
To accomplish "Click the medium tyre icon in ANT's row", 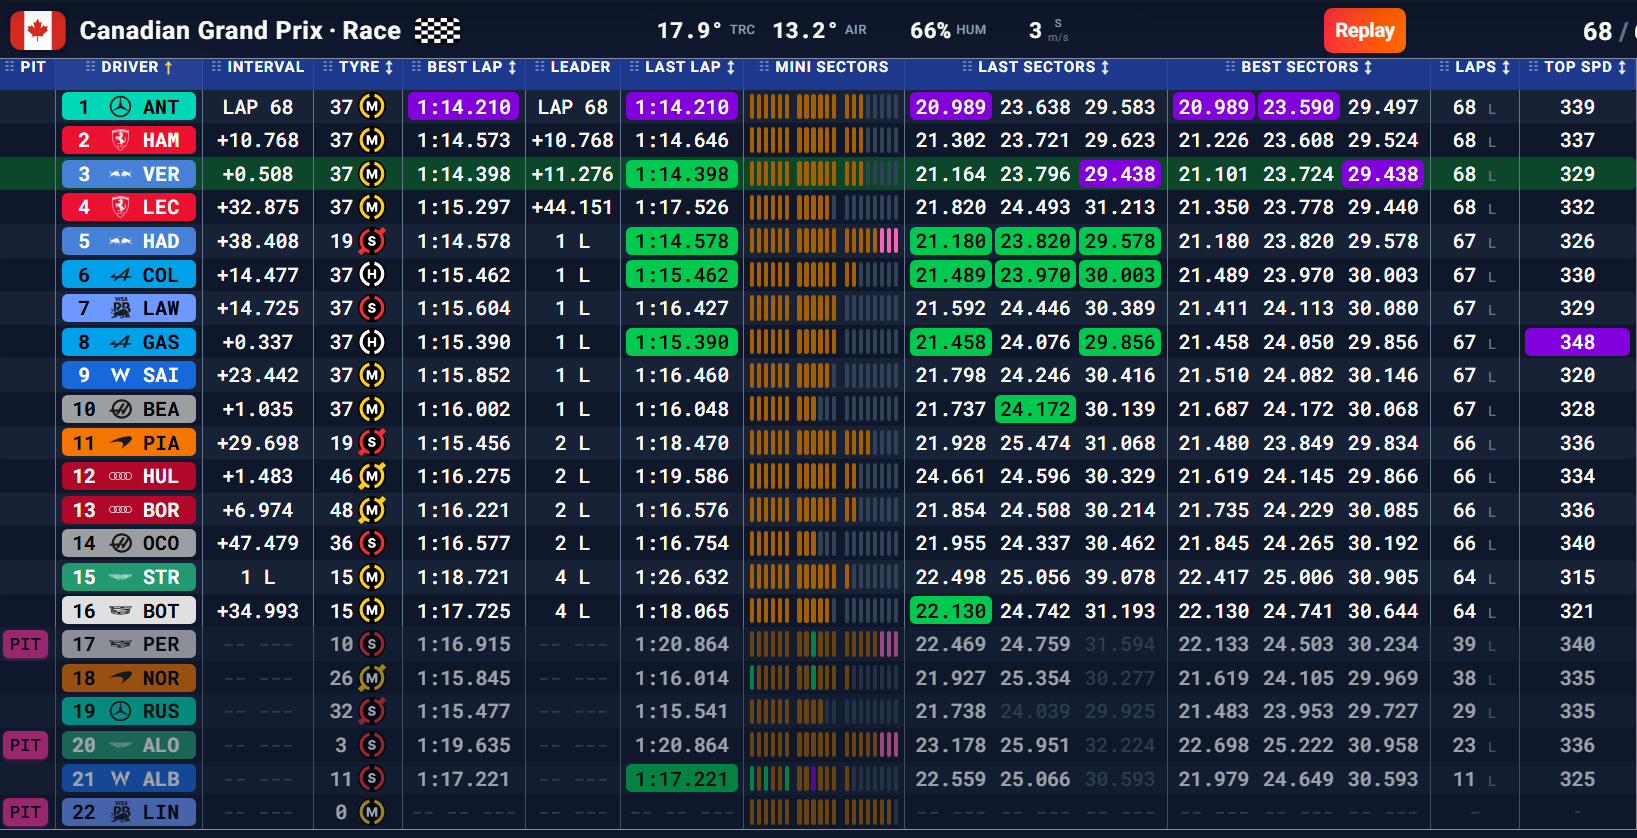I will pos(372,107).
